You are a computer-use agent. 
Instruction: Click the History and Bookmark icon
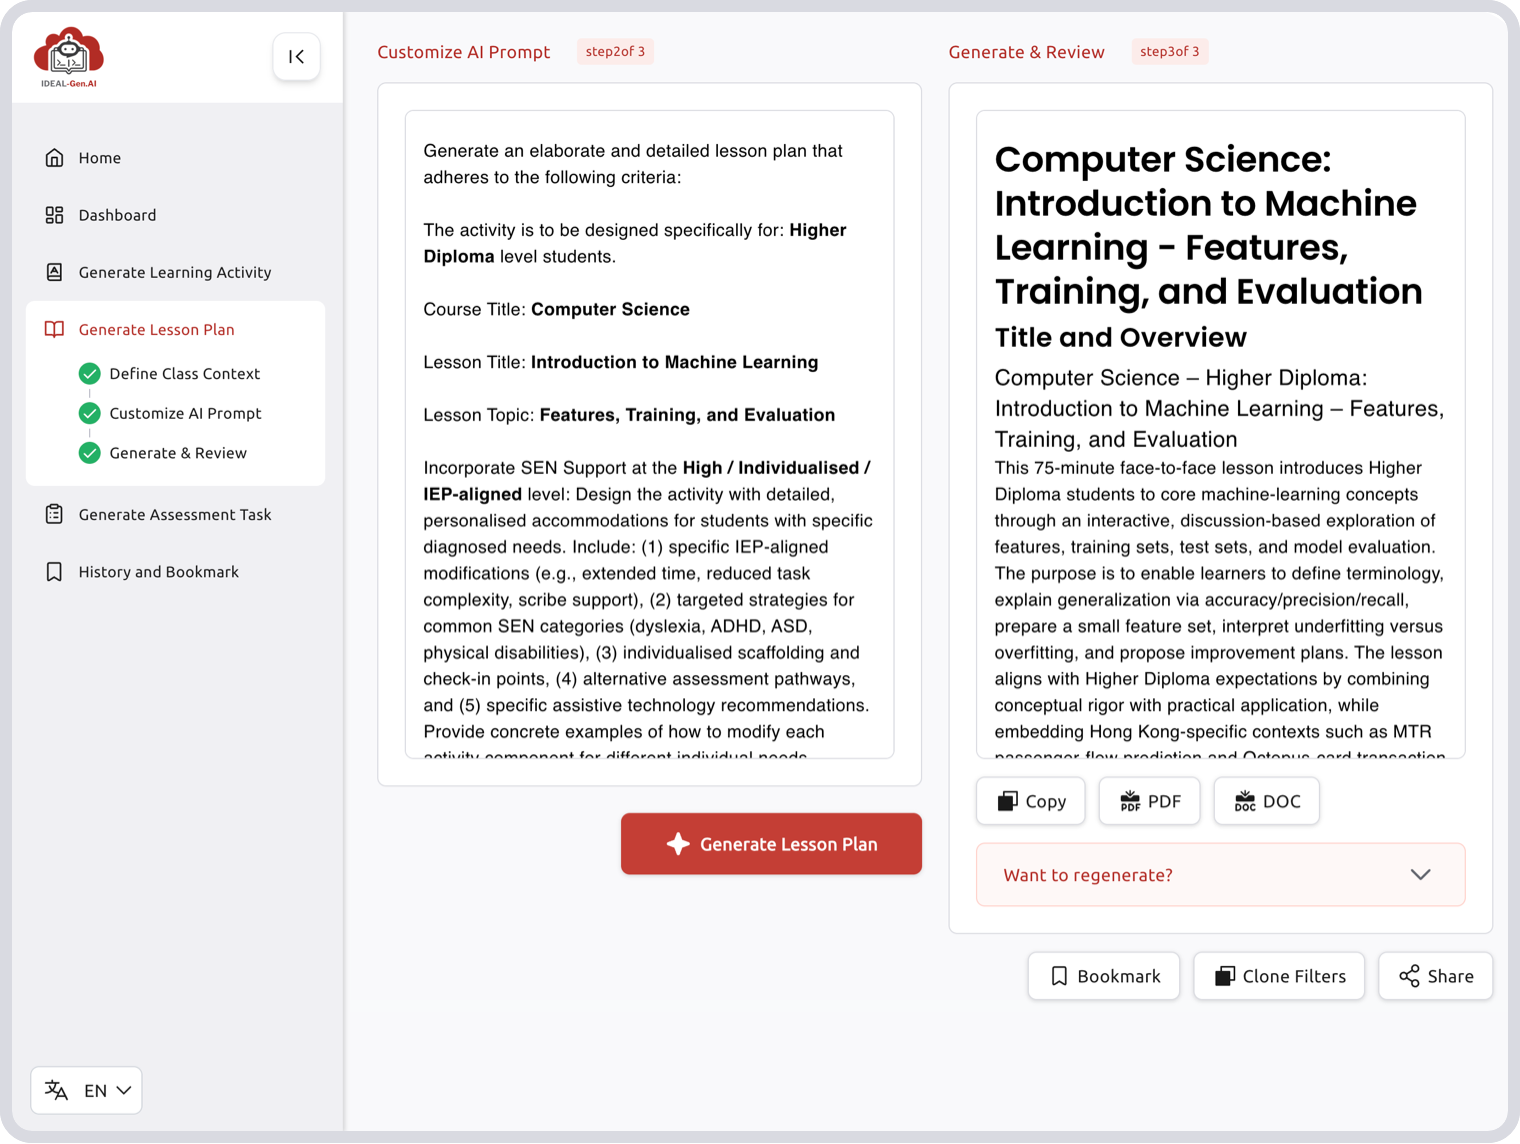tap(54, 572)
